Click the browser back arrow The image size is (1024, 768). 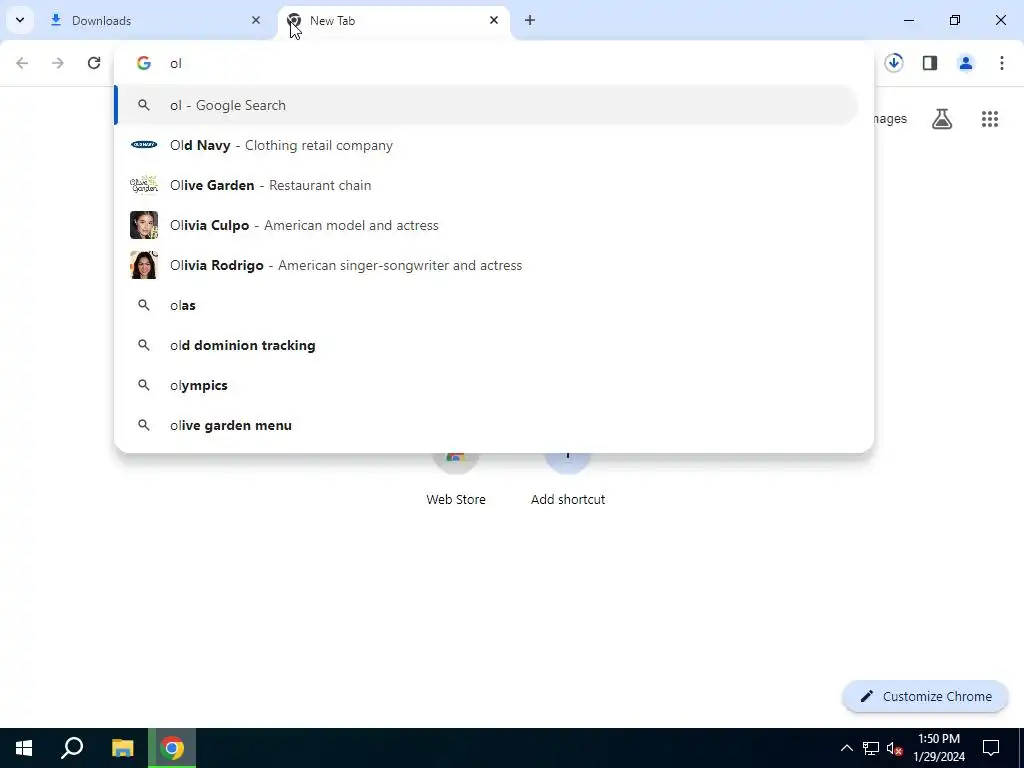(x=22, y=63)
